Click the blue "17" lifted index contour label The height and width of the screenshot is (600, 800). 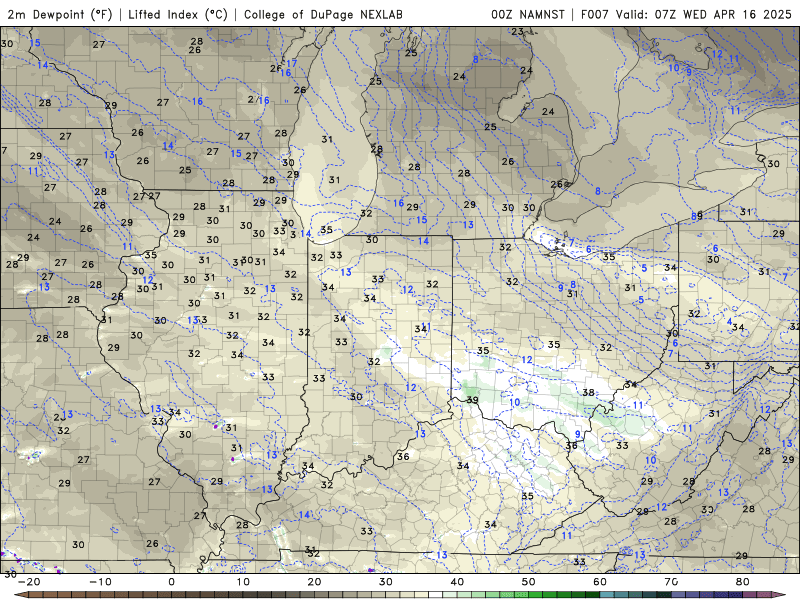pyautogui.click(x=291, y=63)
